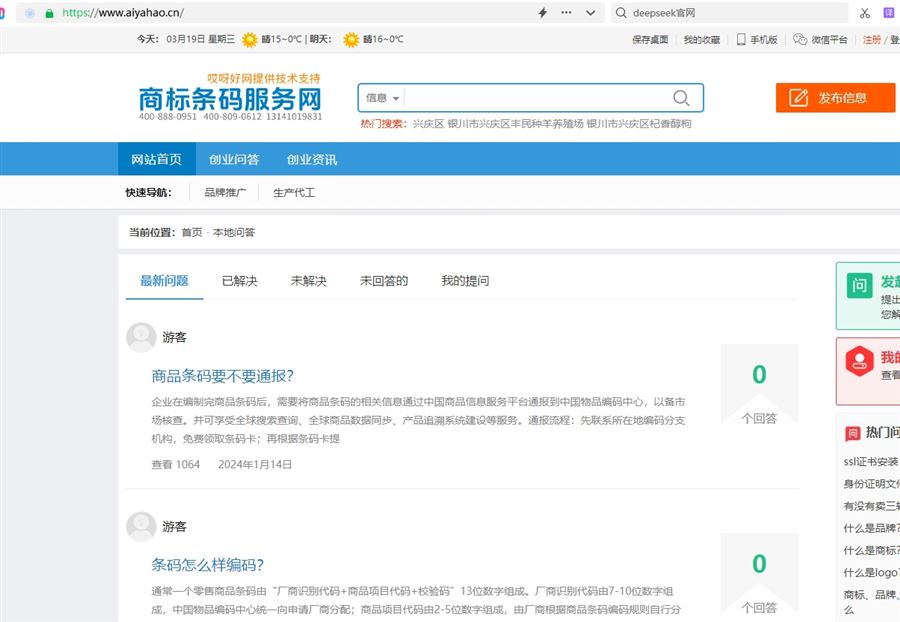The width and height of the screenshot is (900, 622).
Task: Click the 手机版 phone icon
Action: [742, 40]
